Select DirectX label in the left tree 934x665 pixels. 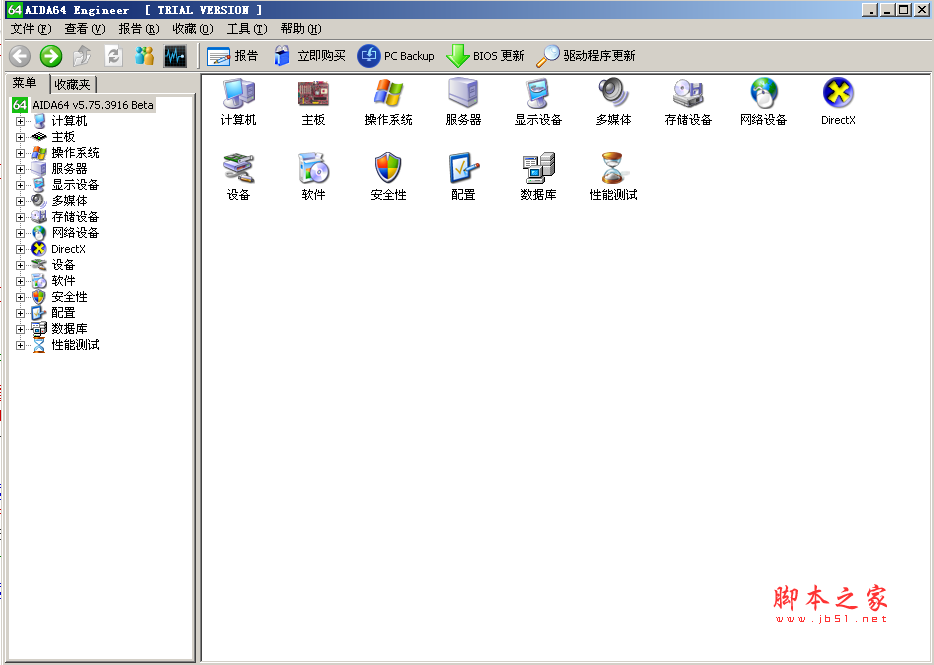69,249
